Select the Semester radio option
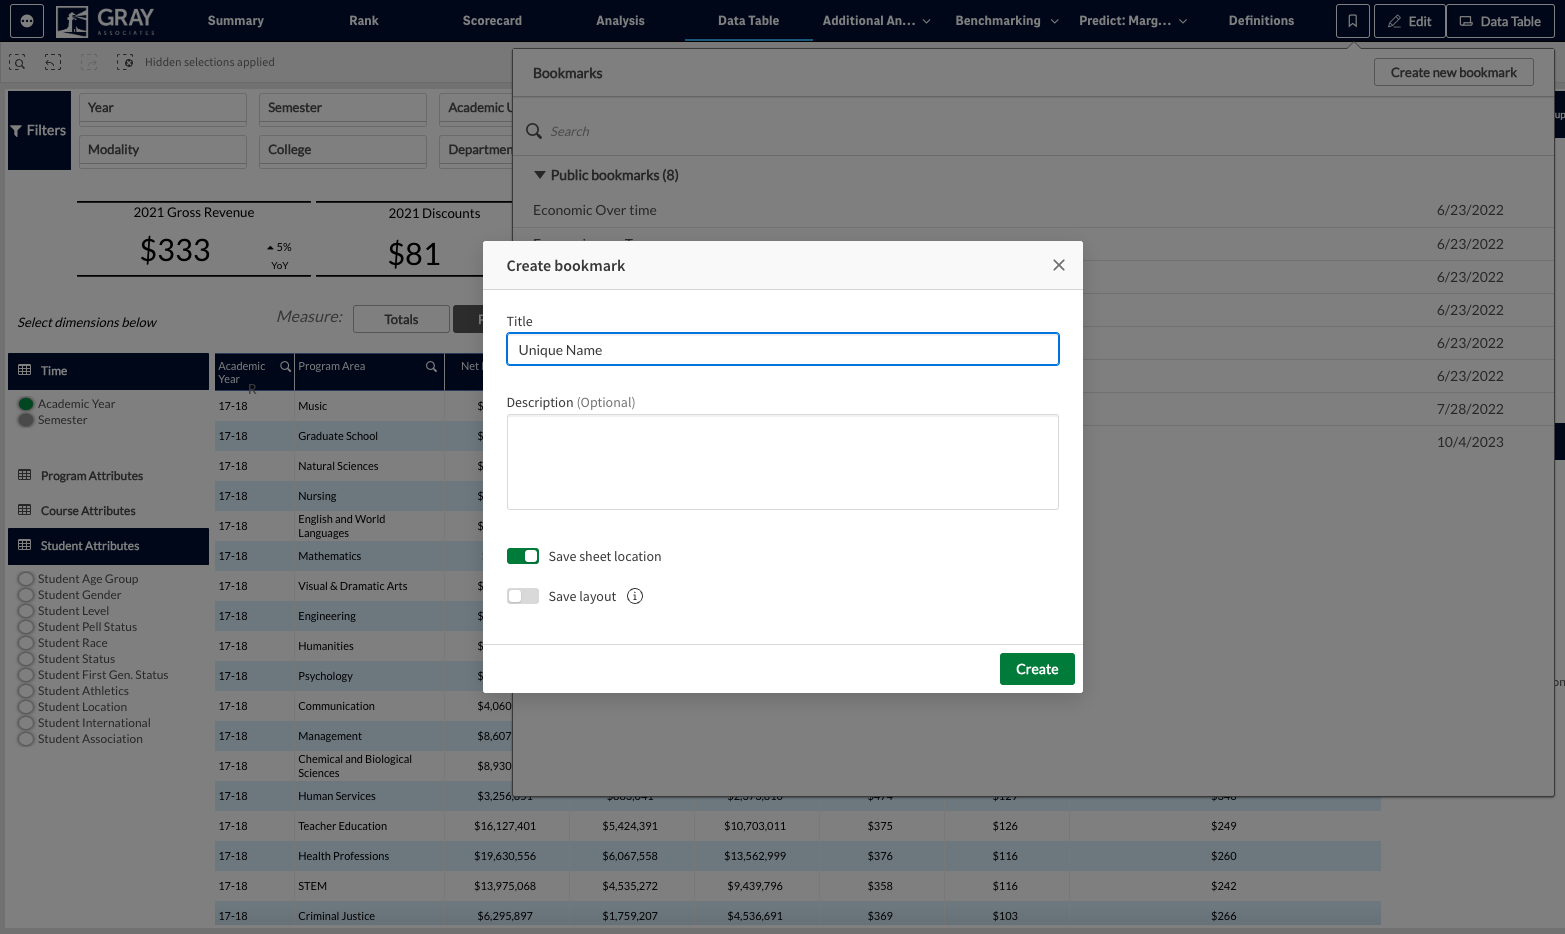 tap(26, 420)
